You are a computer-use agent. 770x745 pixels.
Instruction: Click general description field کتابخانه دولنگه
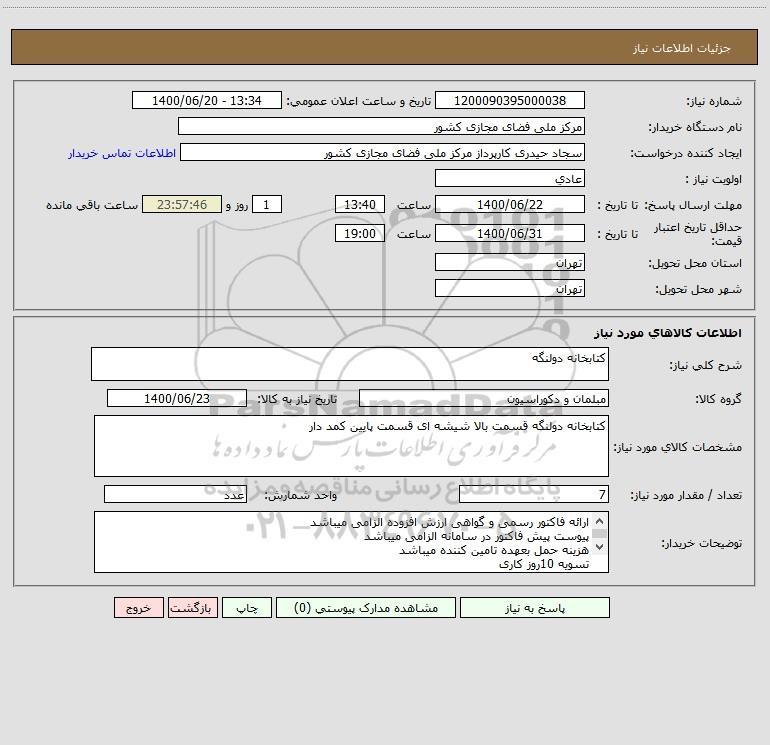click(x=350, y=364)
